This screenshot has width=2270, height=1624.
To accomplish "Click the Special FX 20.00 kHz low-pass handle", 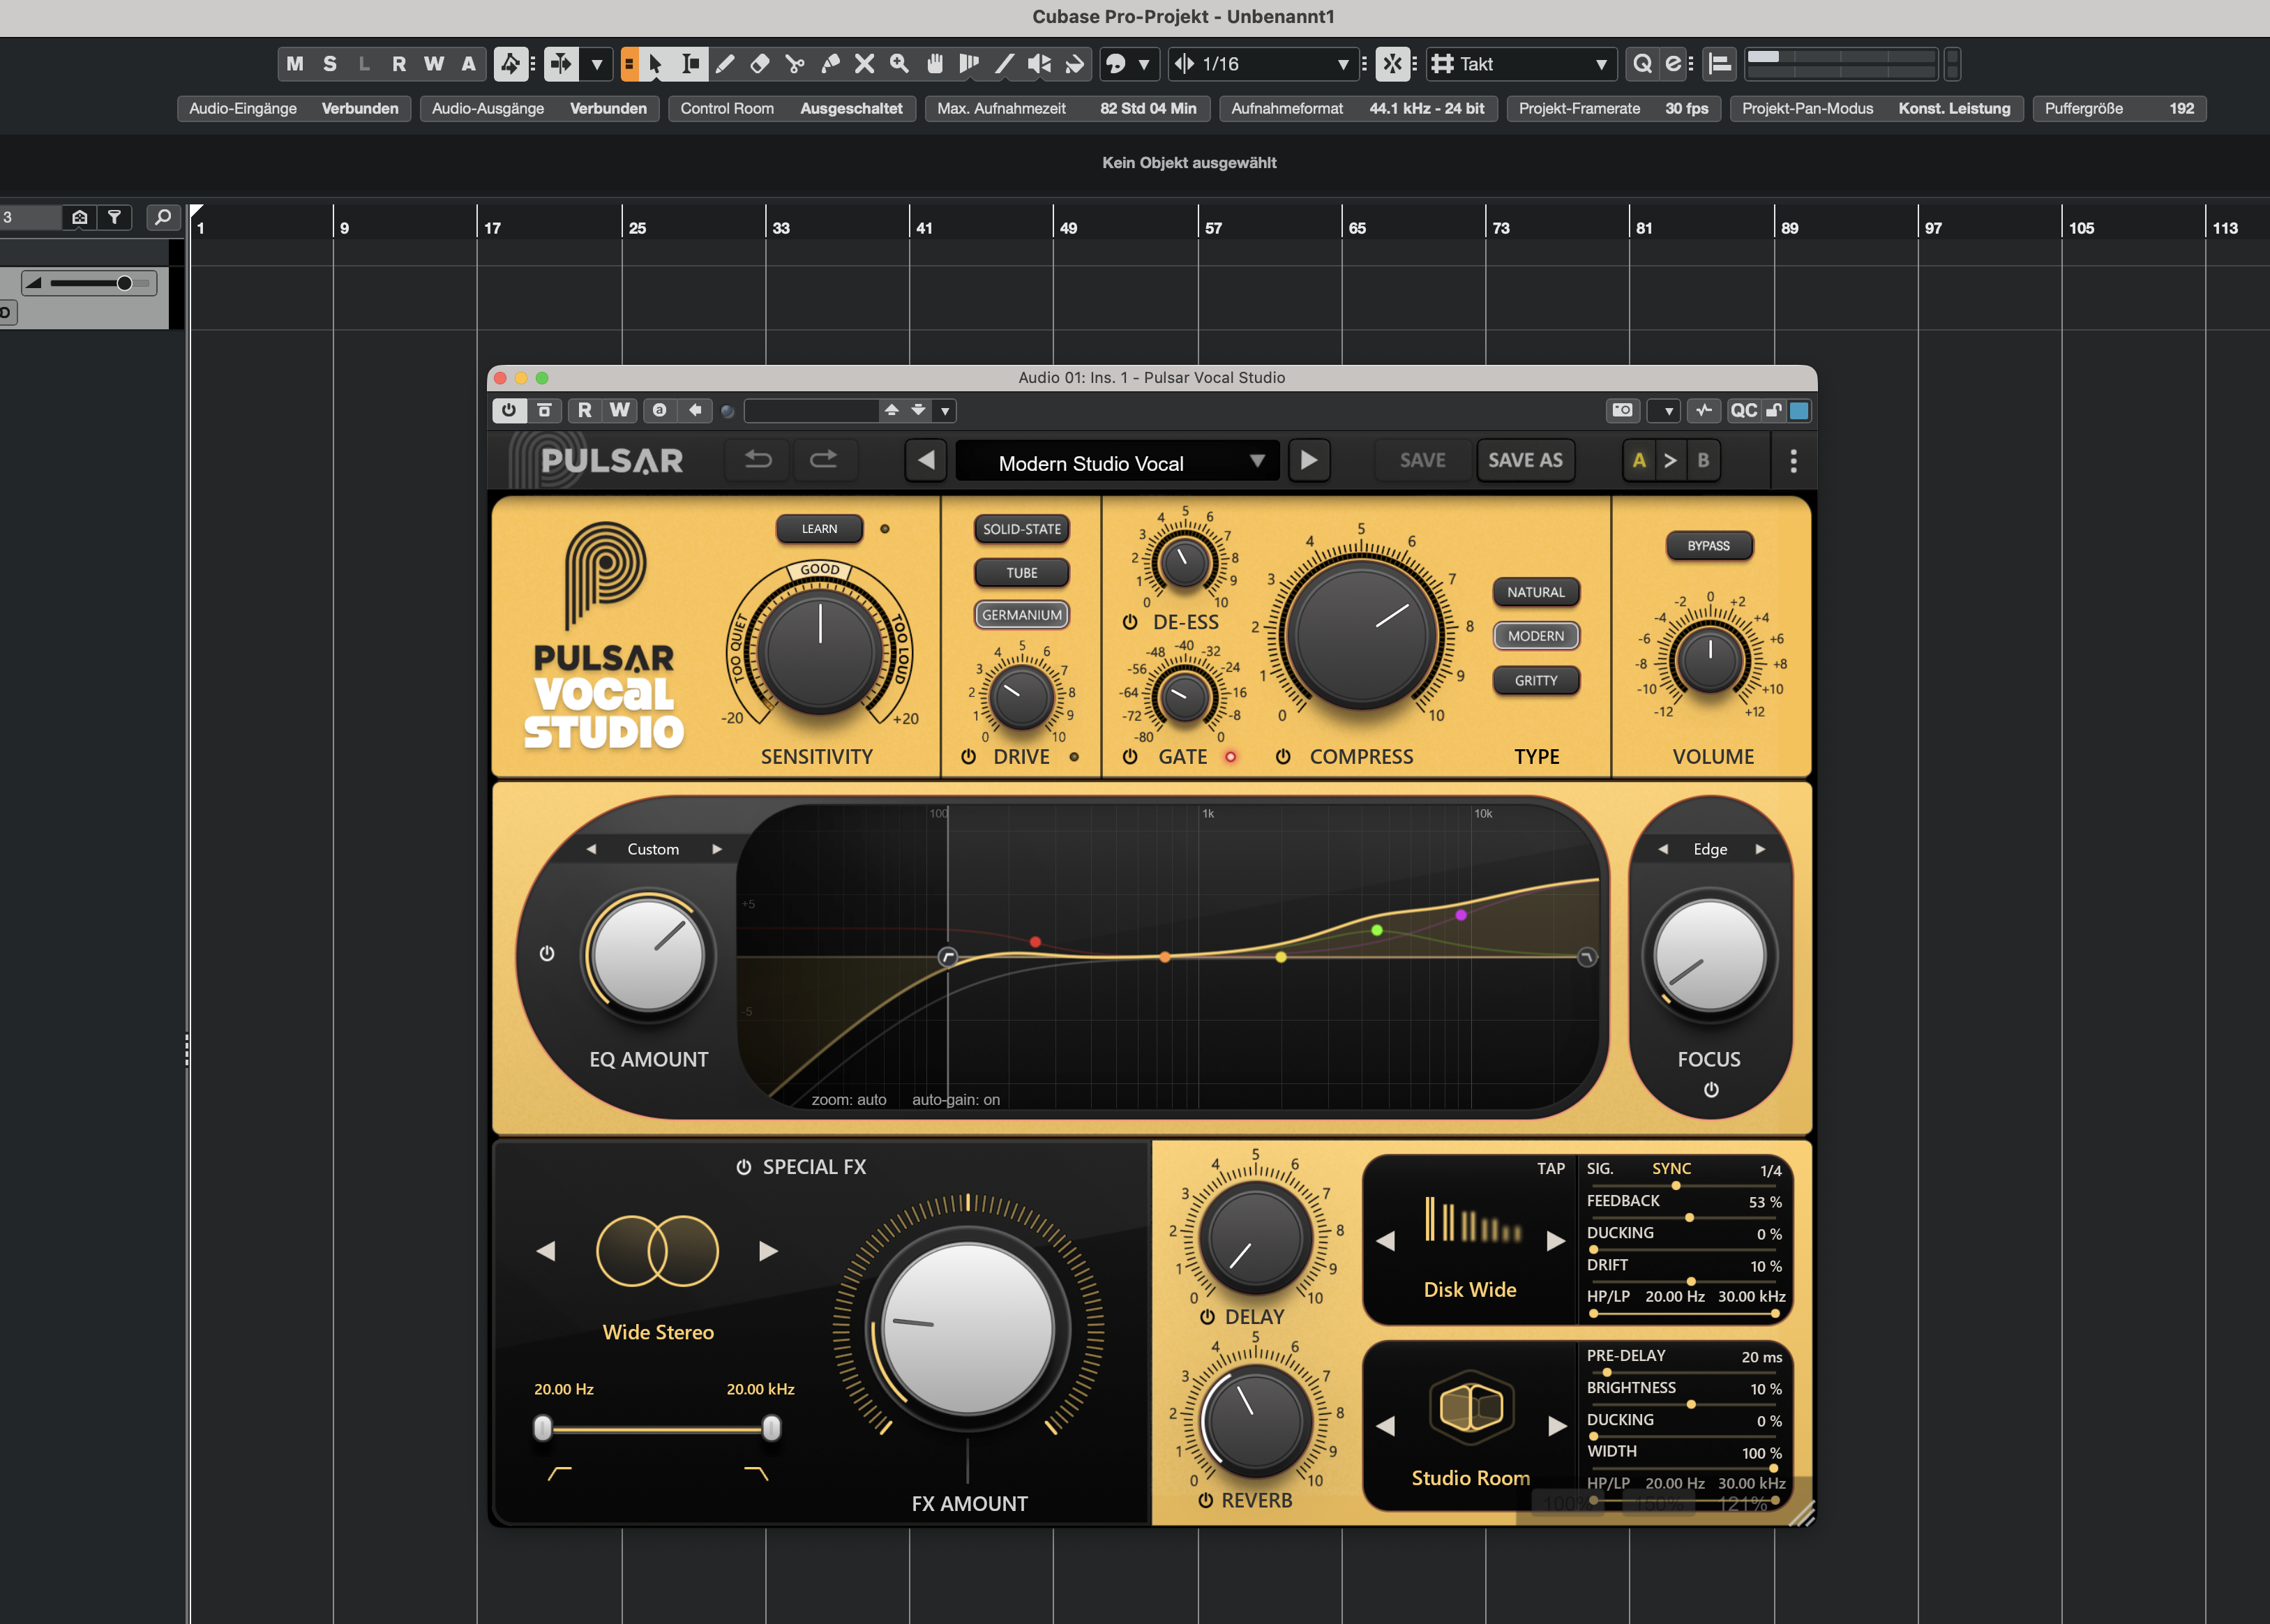I will pyautogui.click(x=771, y=1428).
